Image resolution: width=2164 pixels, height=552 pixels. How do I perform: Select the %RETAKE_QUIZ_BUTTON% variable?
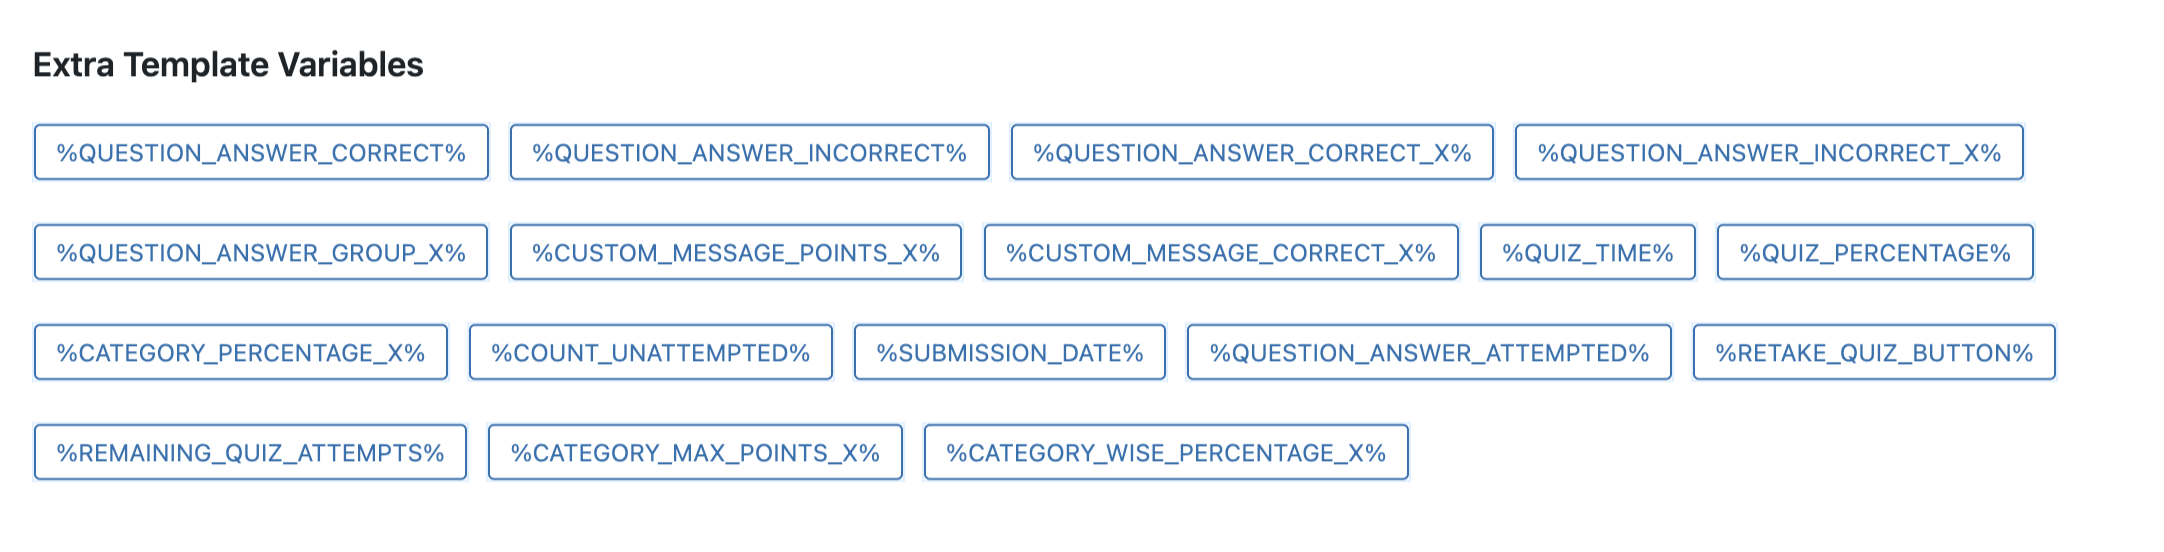tap(1874, 353)
